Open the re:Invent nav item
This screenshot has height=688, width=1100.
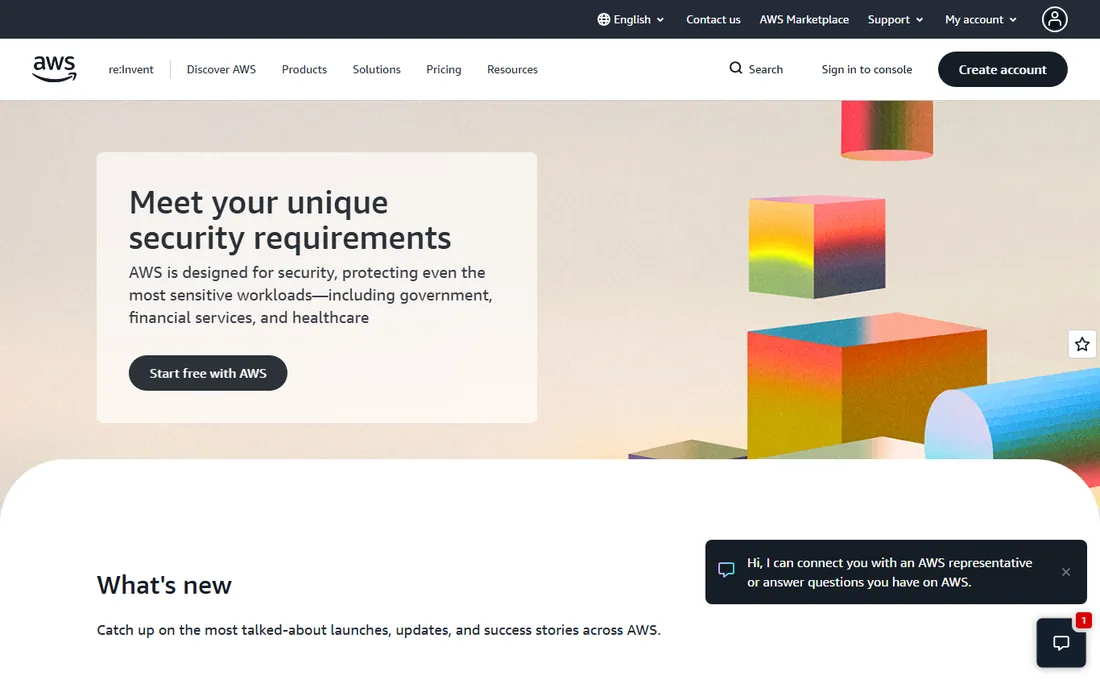point(130,69)
